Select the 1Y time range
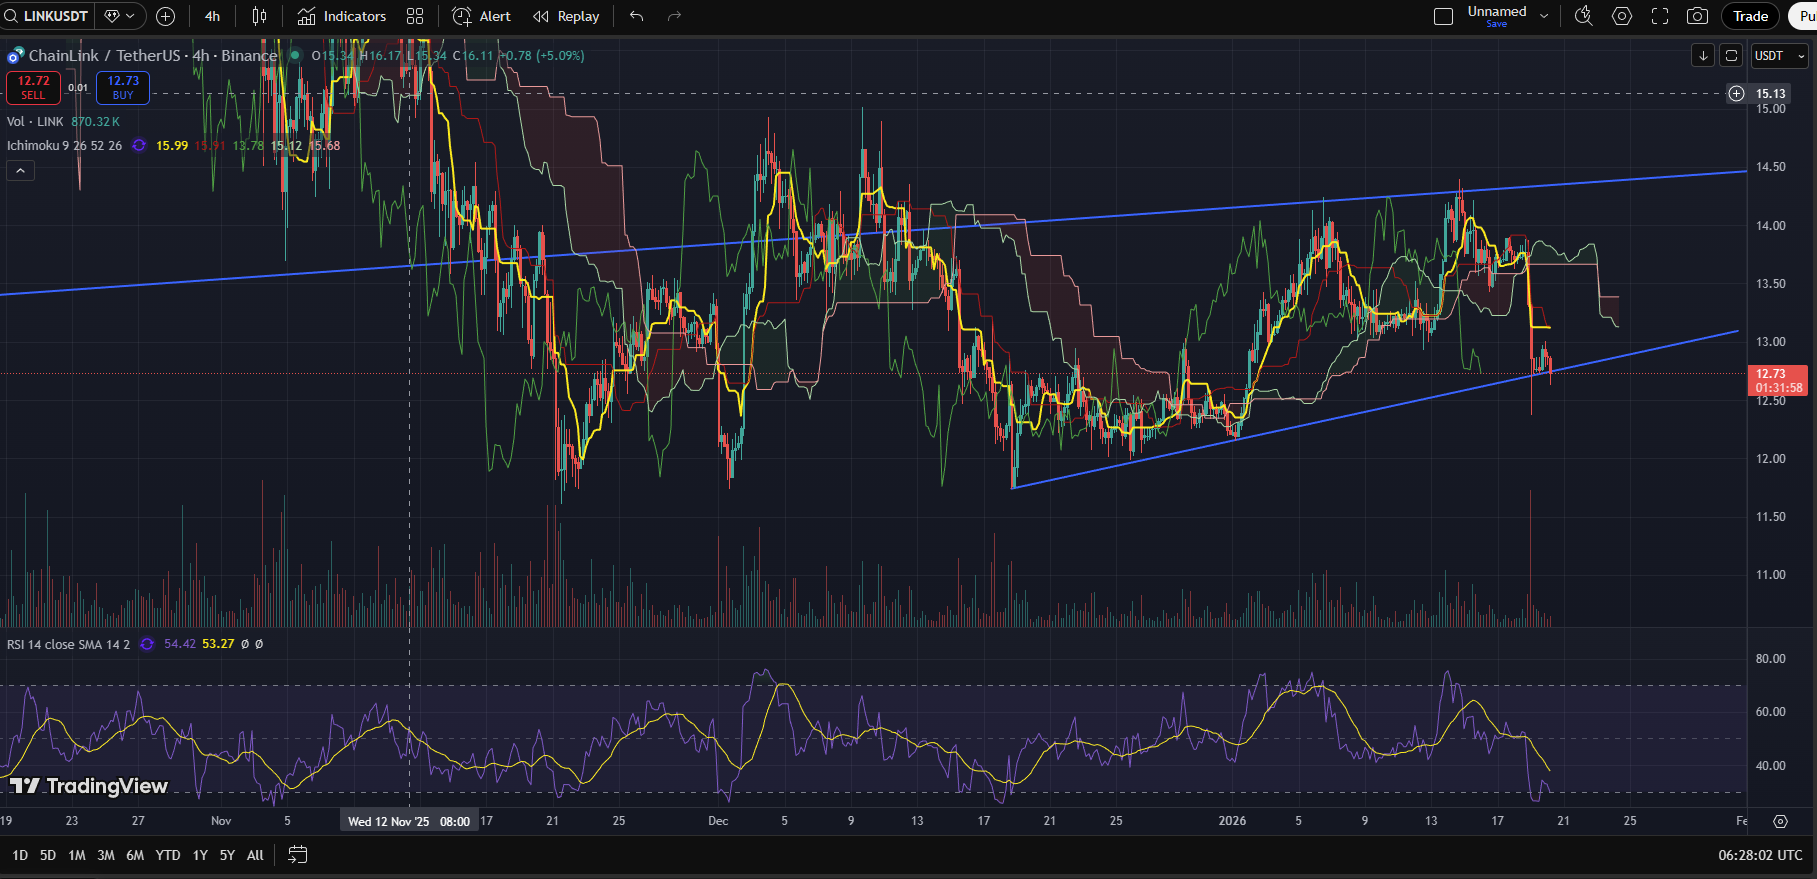The image size is (1817, 879). [200, 855]
